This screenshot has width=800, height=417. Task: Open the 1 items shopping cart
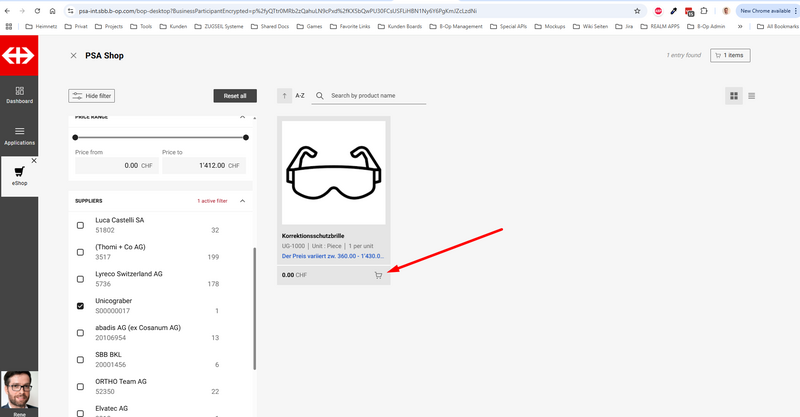point(729,56)
